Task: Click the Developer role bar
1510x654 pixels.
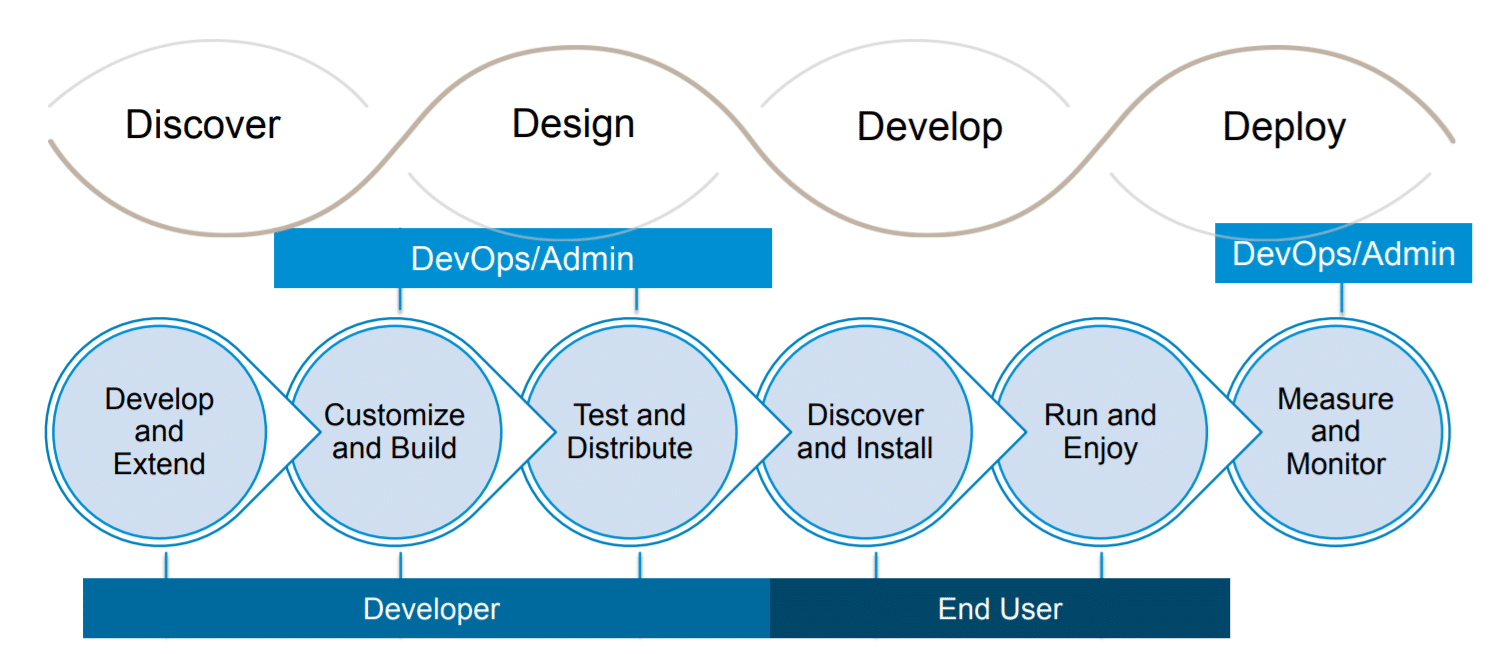Action: (430, 608)
